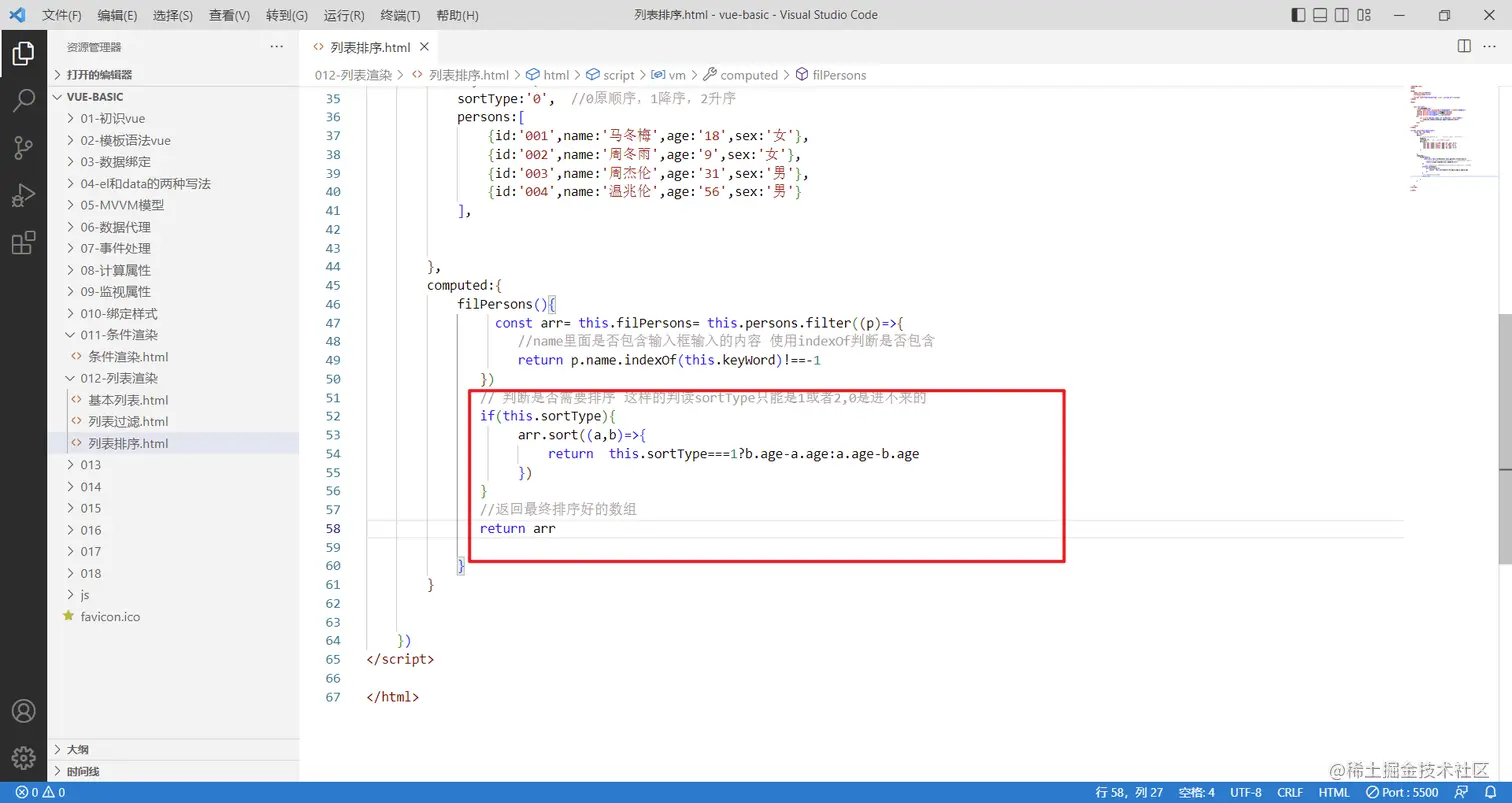The width and height of the screenshot is (1512, 803).
Task: Click the VS Code logo icon
Action: click(17, 15)
